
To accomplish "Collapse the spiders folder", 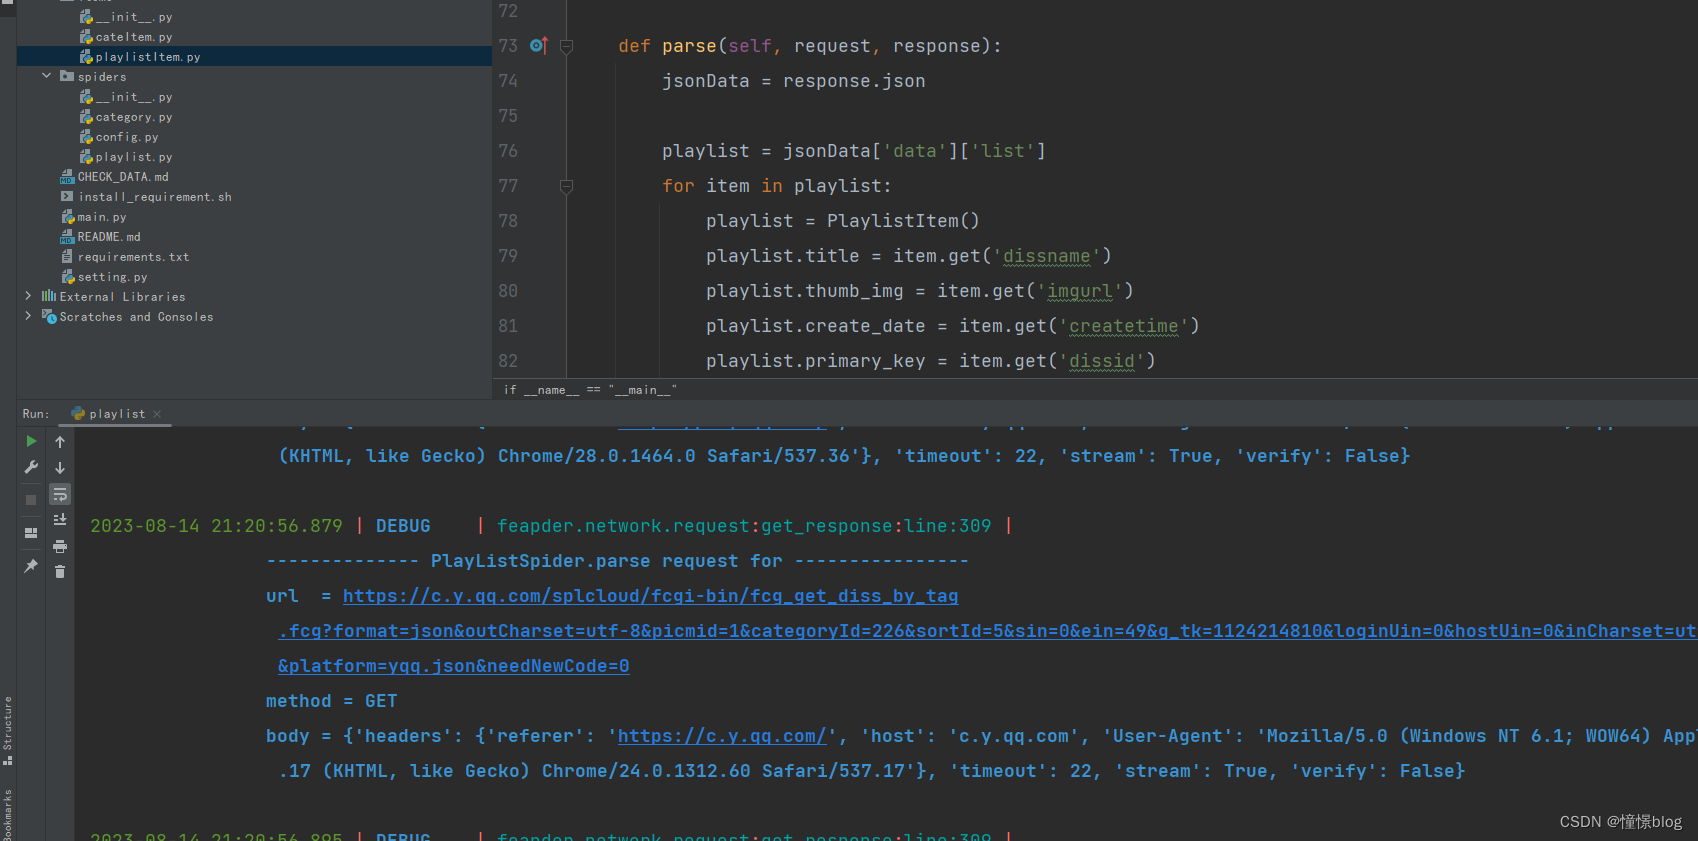I will [46, 76].
